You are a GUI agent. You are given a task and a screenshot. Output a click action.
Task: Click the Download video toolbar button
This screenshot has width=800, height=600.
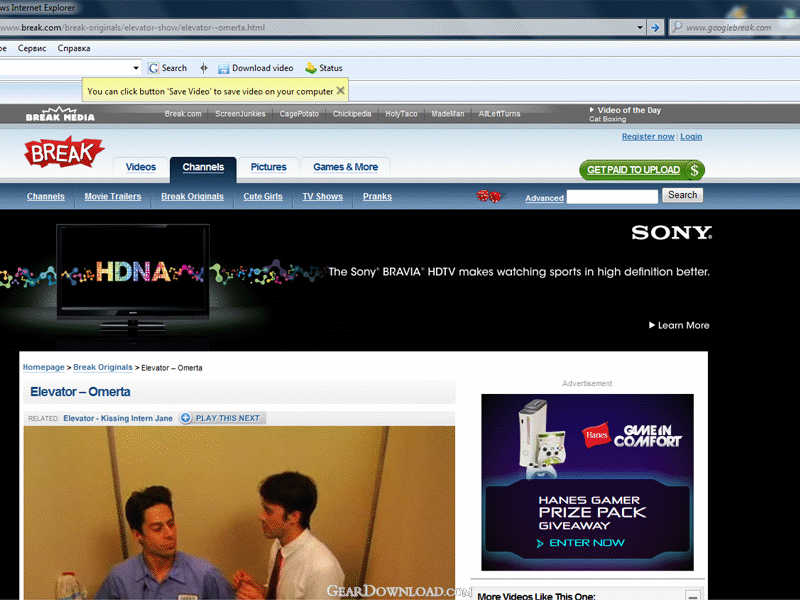256,68
